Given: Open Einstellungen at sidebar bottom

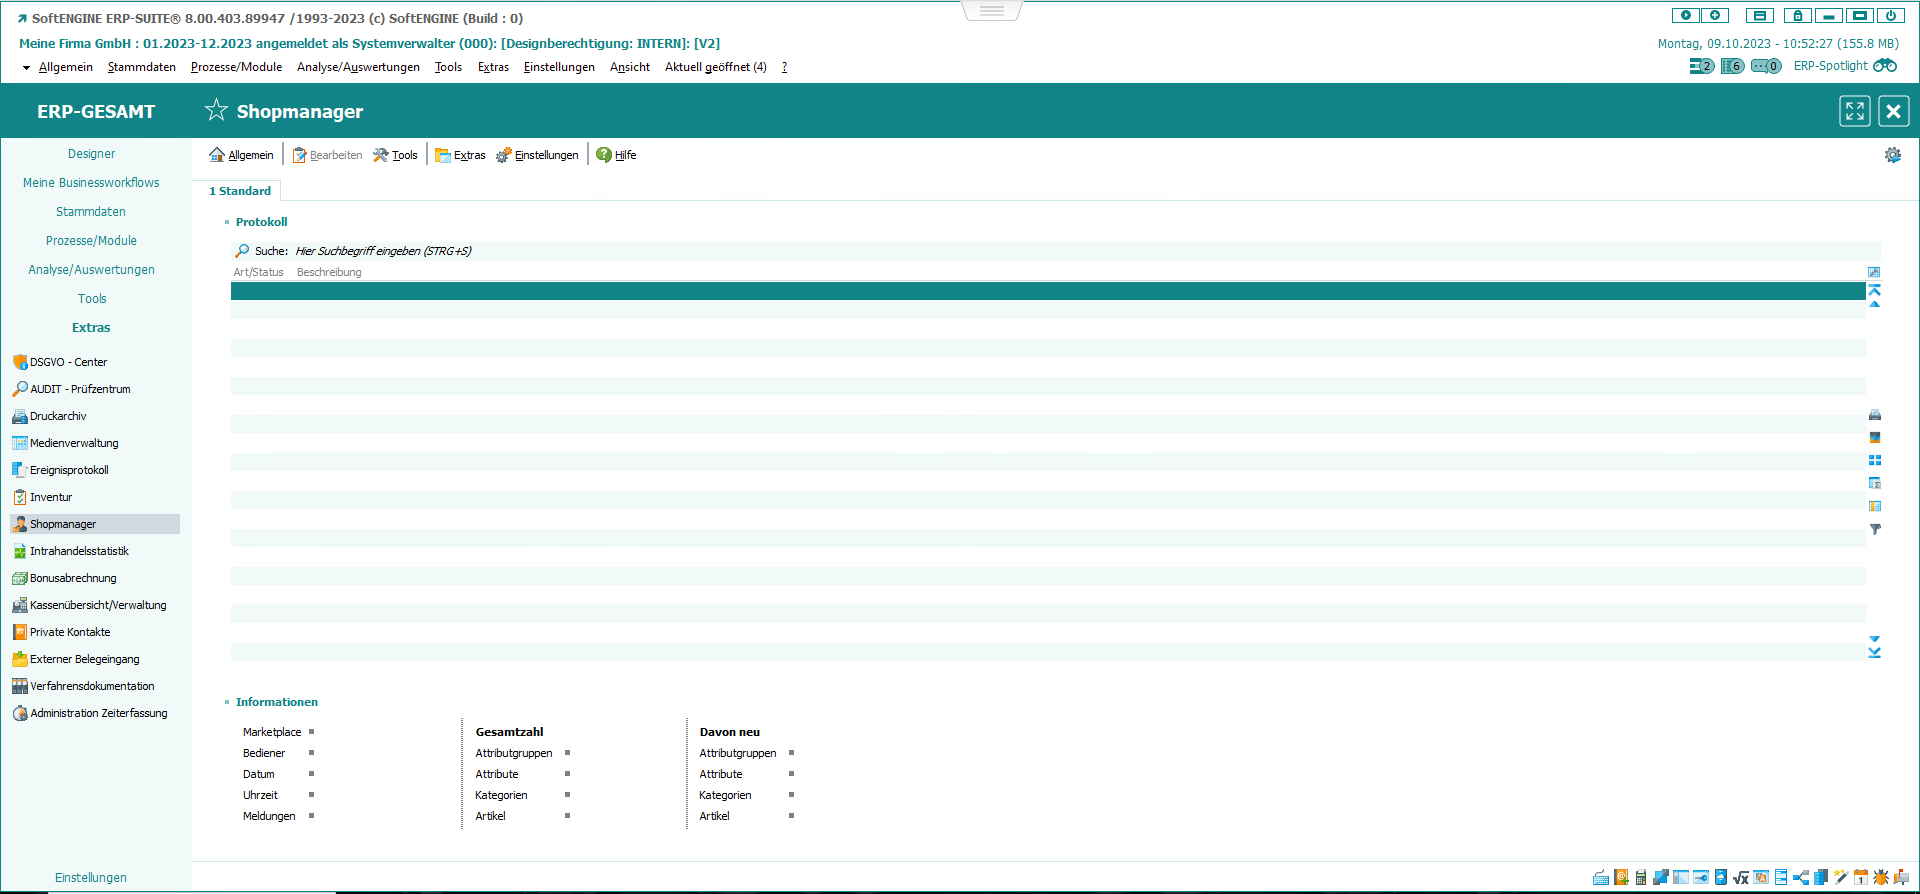Looking at the screenshot, I should coord(91,878).
